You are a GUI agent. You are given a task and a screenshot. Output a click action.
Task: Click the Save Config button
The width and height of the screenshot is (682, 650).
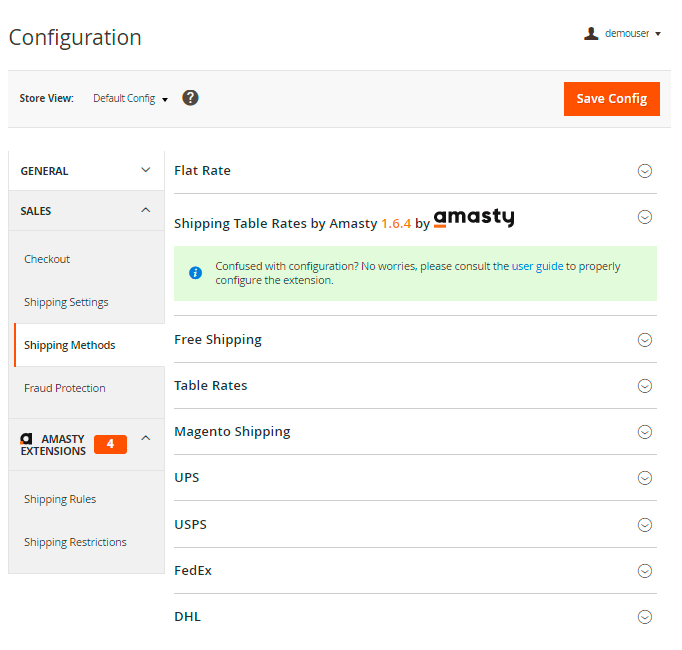pos(611,99)
